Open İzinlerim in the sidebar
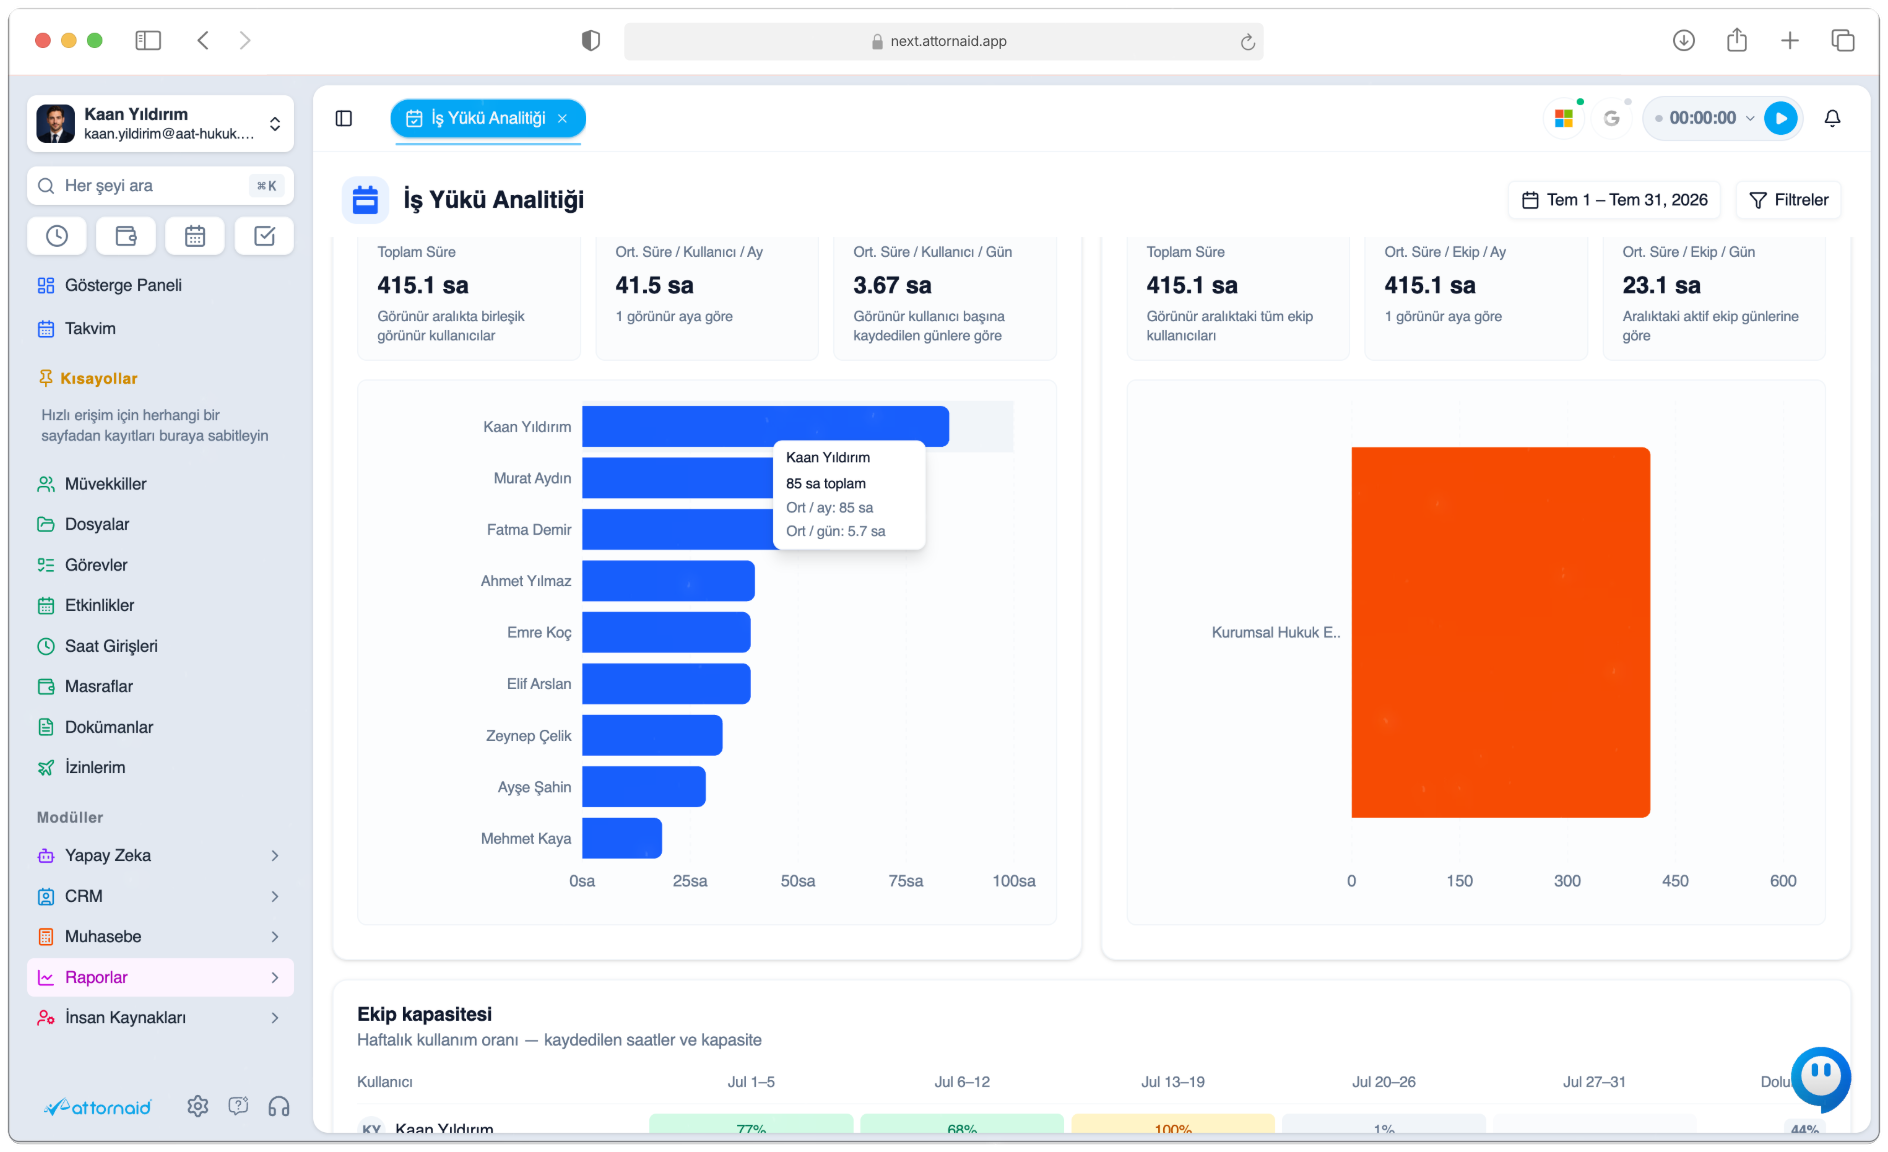 click(x=160, y=767)
